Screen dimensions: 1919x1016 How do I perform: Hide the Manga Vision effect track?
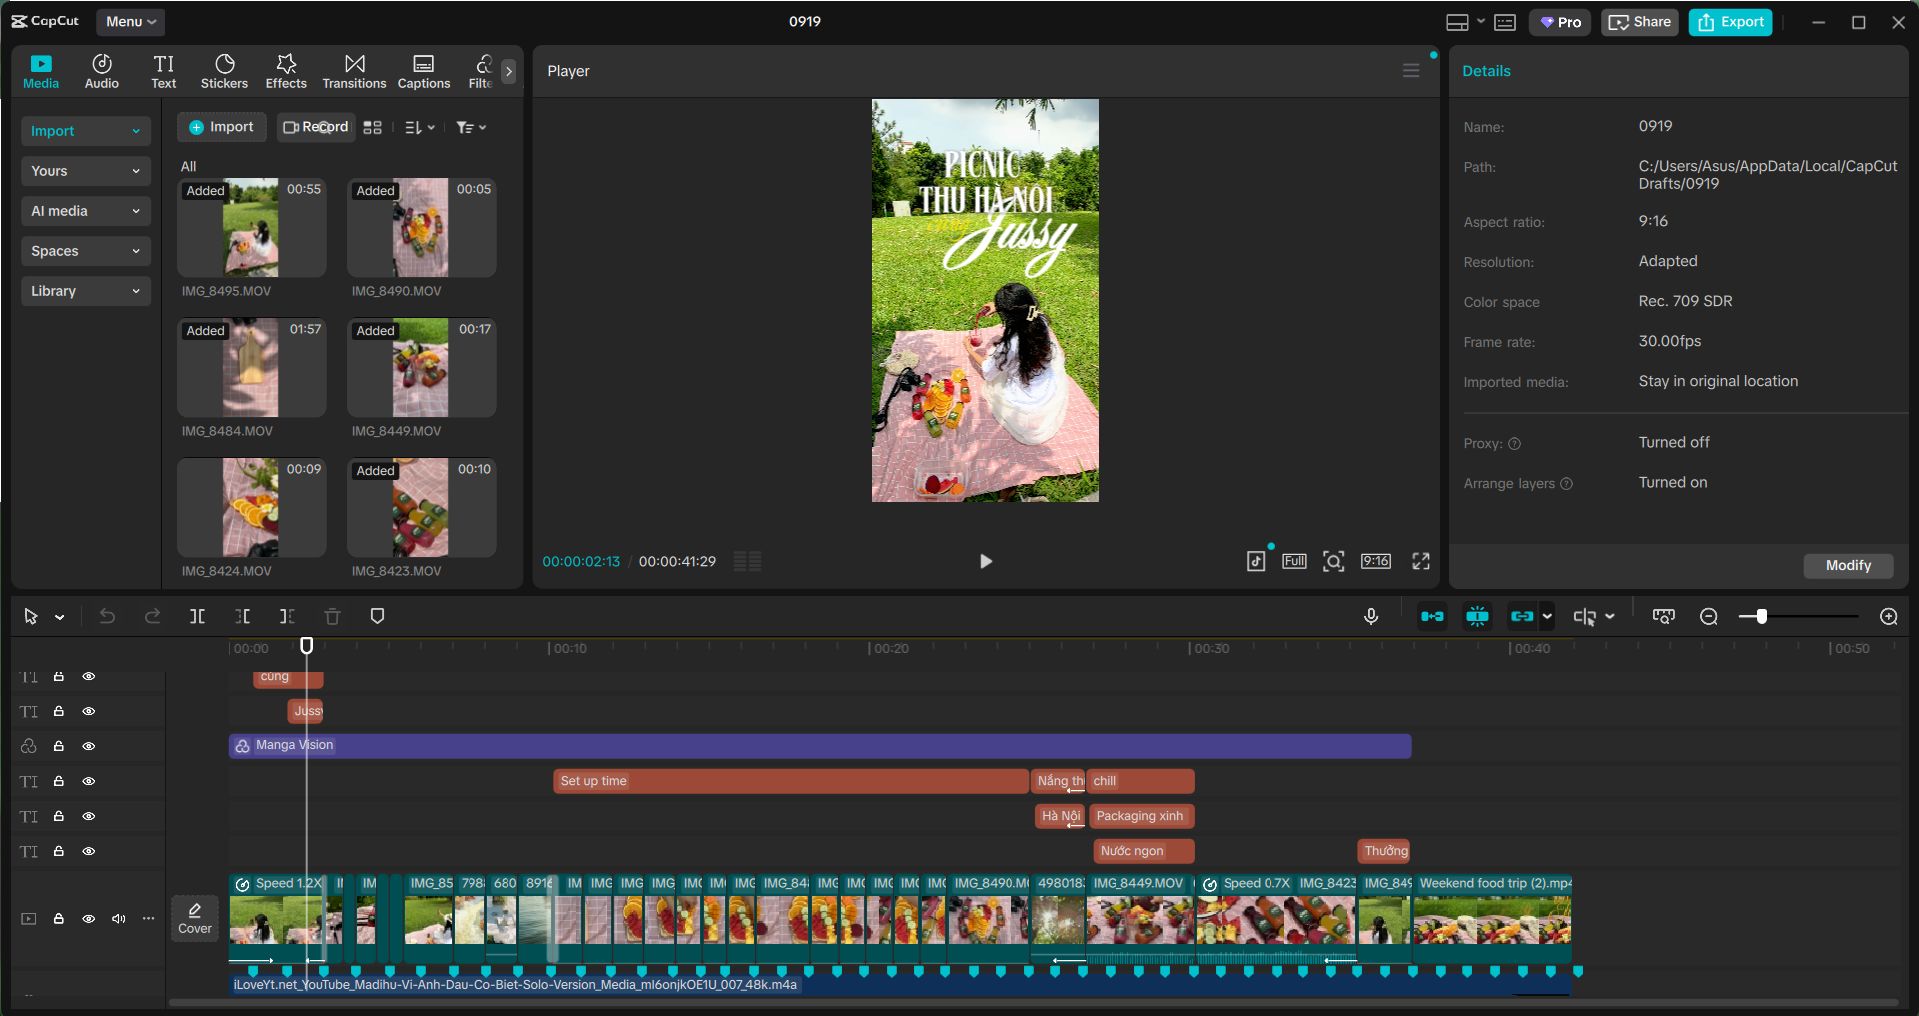89,746
